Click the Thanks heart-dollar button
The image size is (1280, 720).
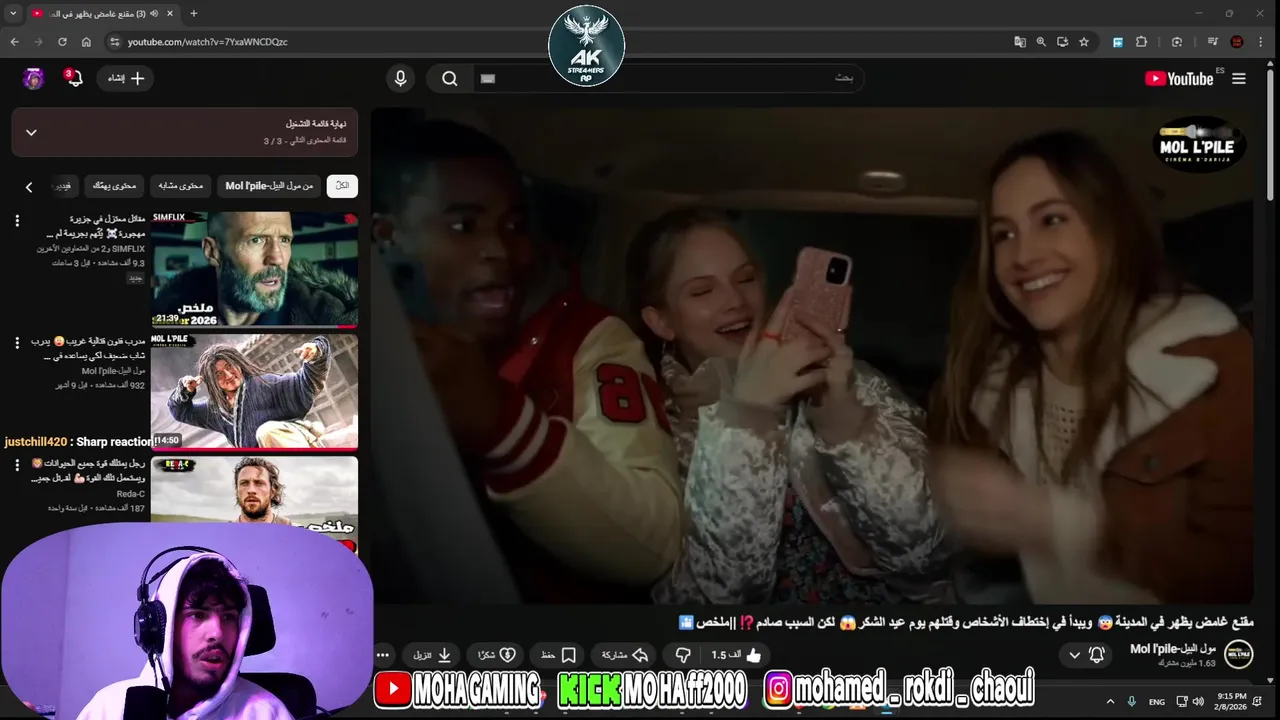click(x=496, y=655)
